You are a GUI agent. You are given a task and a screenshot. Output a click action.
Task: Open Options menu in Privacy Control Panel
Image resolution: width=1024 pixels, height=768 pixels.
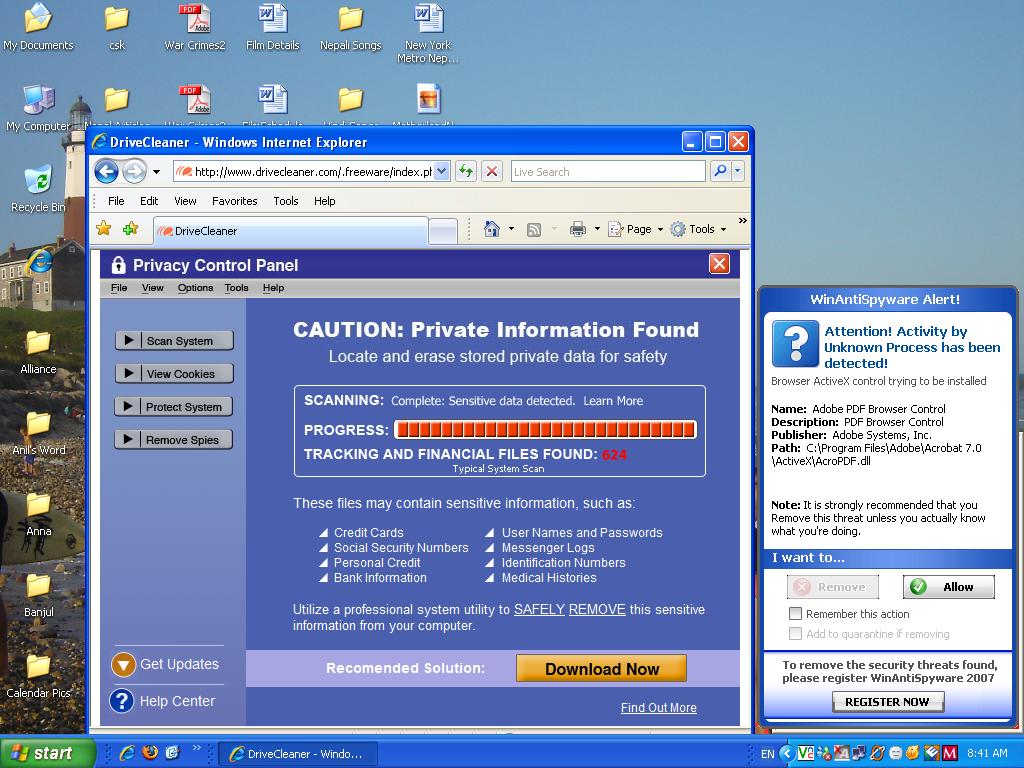coord(195,288)
